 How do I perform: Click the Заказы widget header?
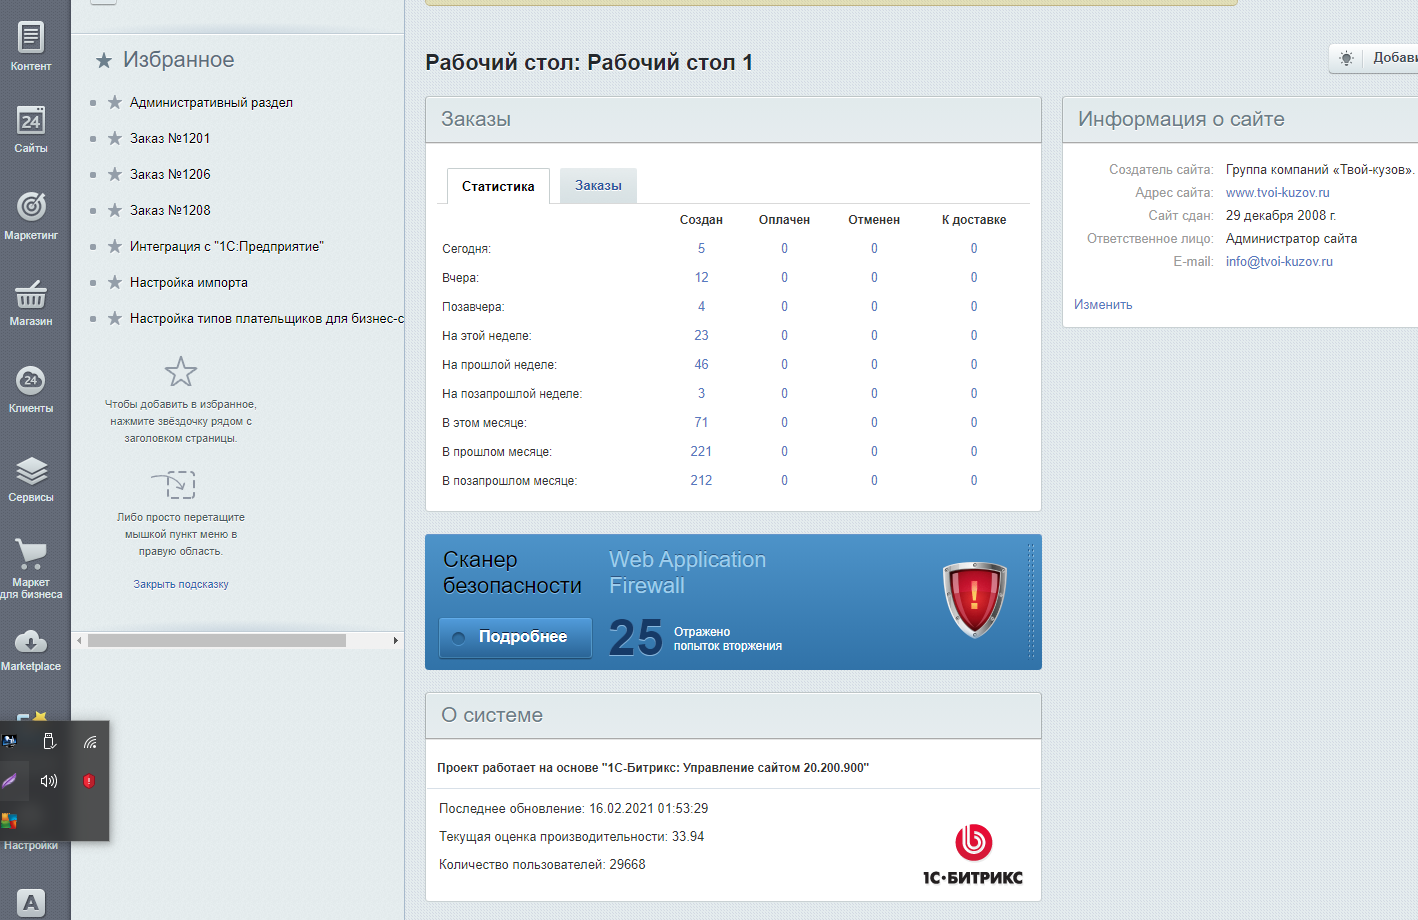(x=733, y=120)
